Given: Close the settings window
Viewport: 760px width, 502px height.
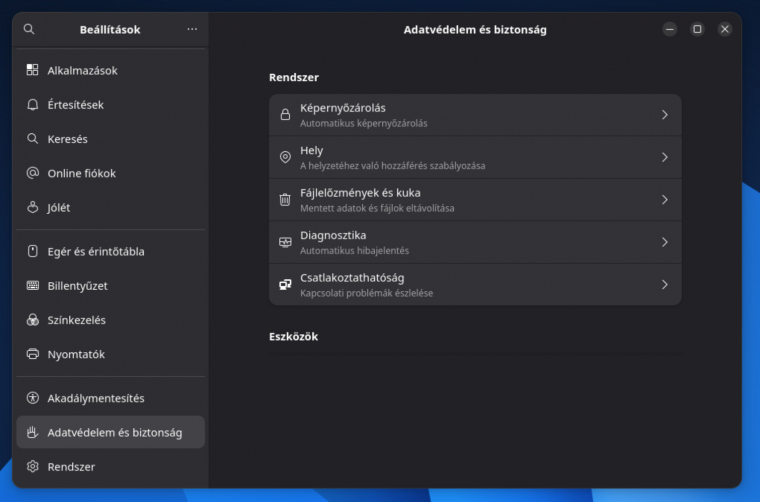Looking at the screenshot, I should [725, 29].
